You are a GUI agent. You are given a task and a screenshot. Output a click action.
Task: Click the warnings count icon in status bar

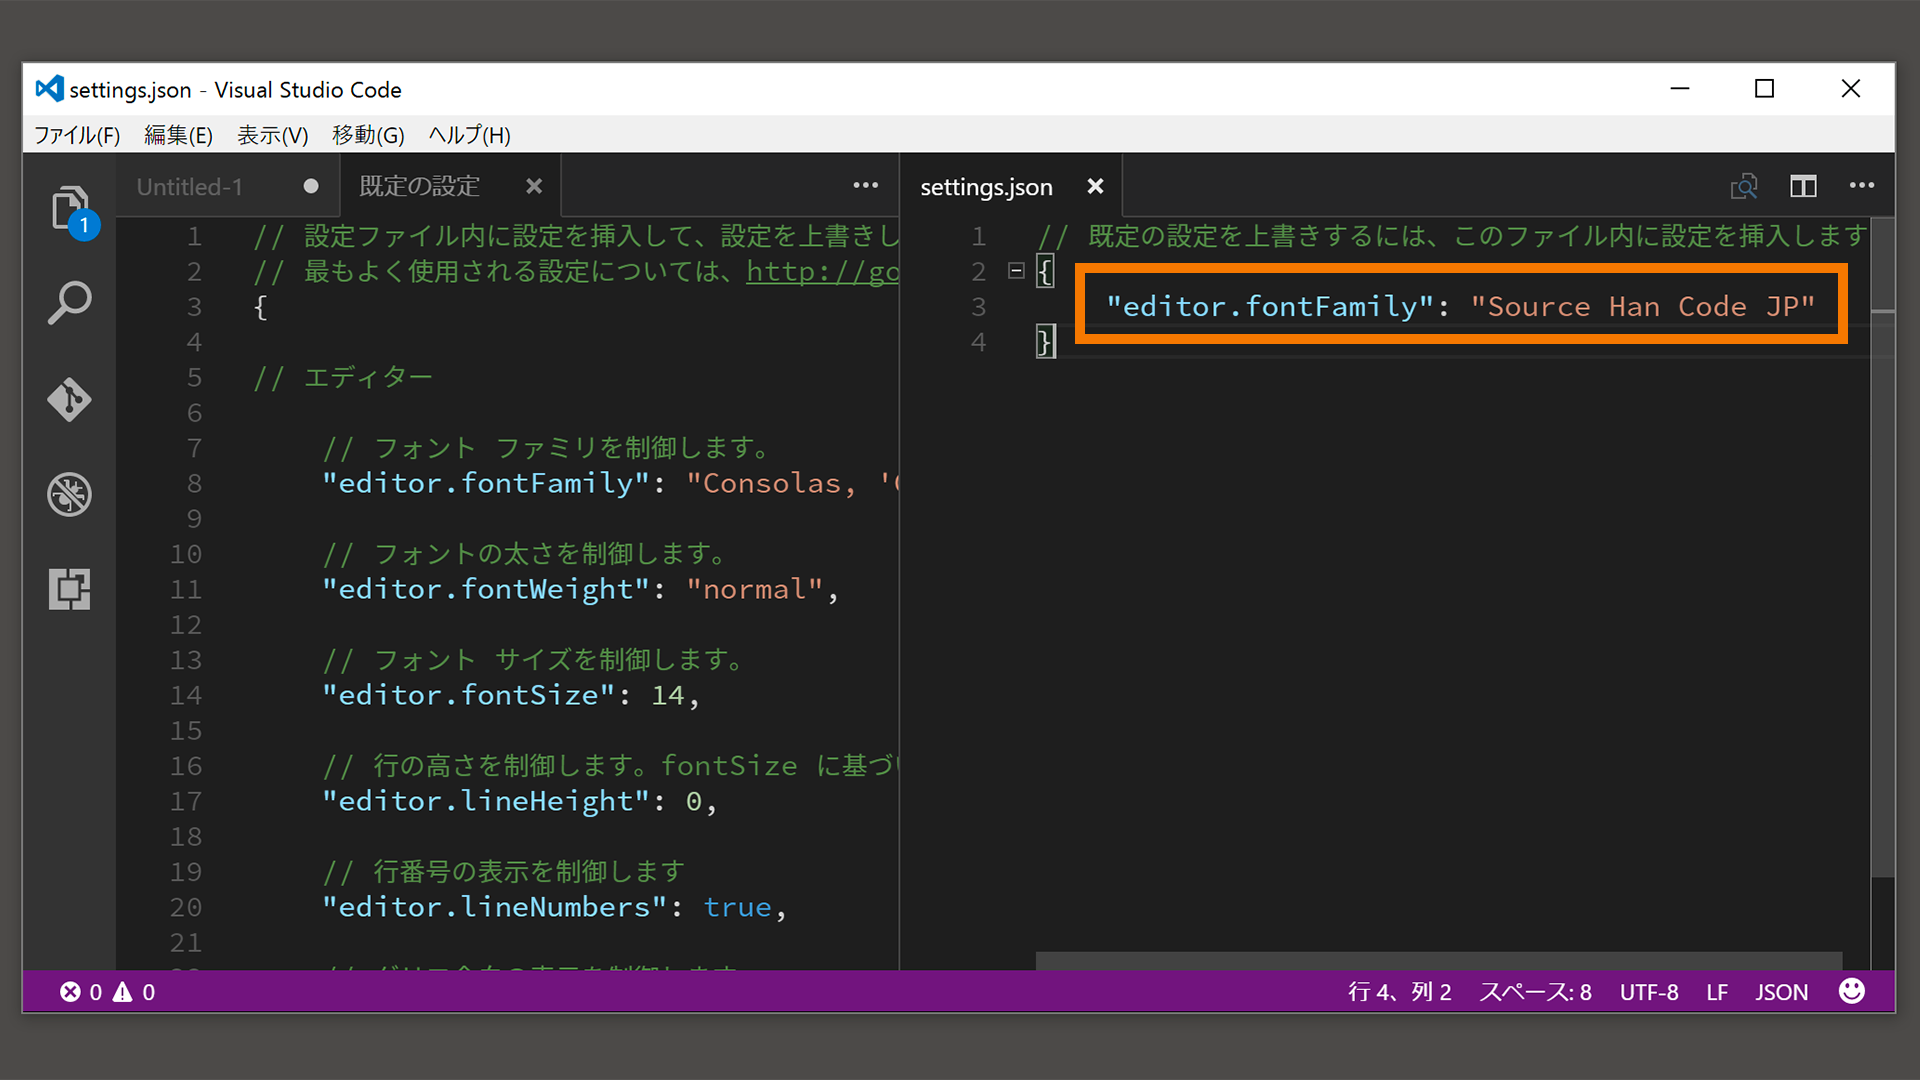tap(122, 992)
